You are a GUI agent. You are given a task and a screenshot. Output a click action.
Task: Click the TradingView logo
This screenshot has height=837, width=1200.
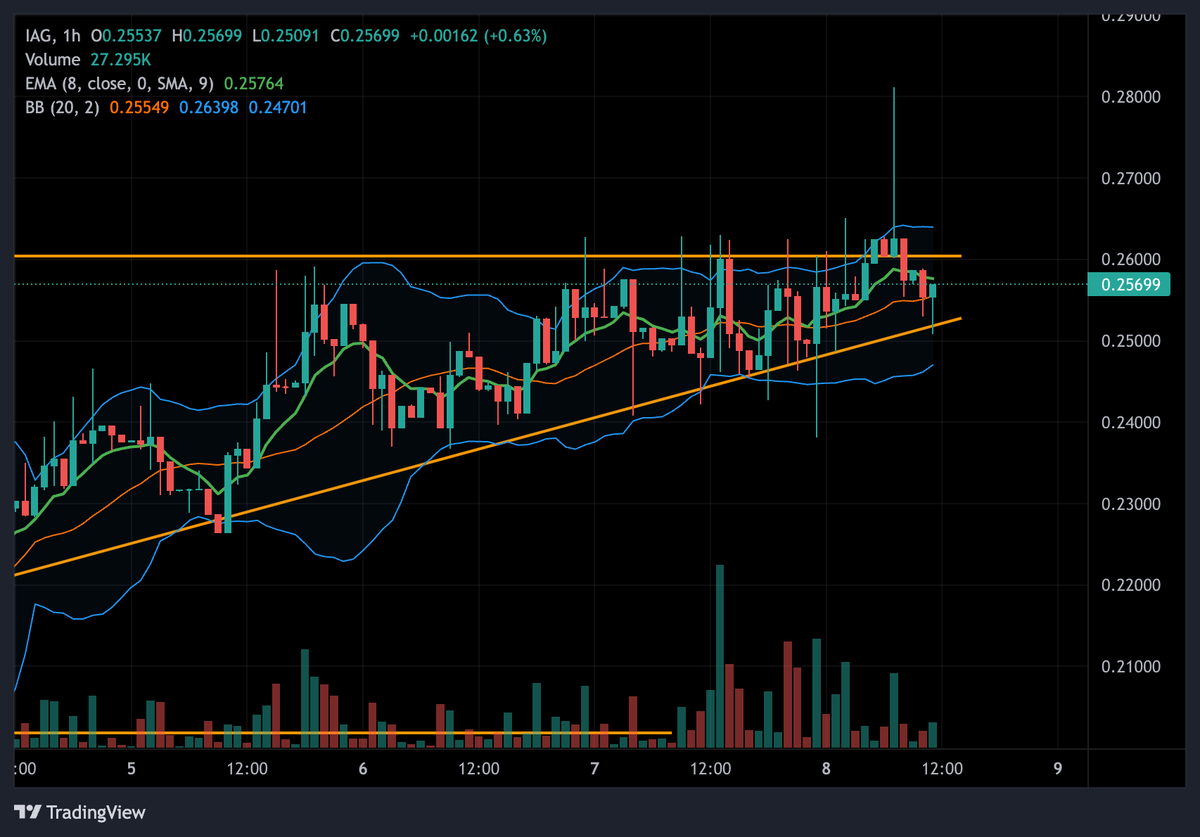[80, 812]
